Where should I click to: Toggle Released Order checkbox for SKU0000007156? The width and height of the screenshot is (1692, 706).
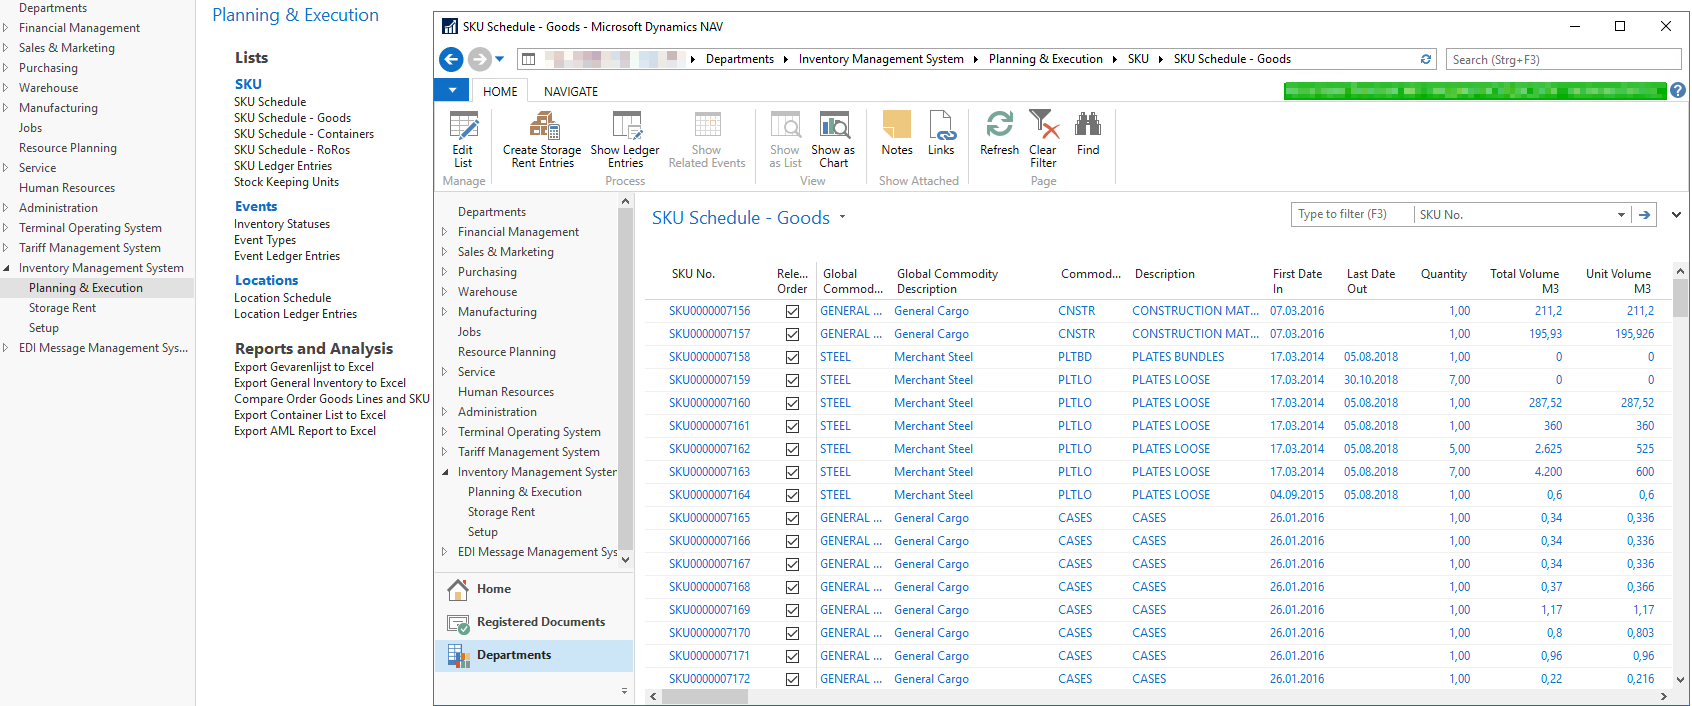click(792, 311)
